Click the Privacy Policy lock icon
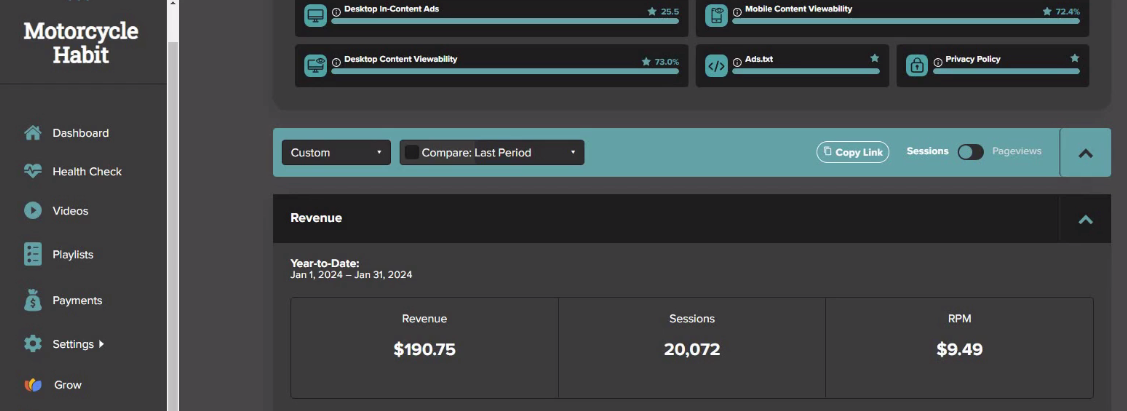This screenshot has height=411, width=1127. click(917, 66)
